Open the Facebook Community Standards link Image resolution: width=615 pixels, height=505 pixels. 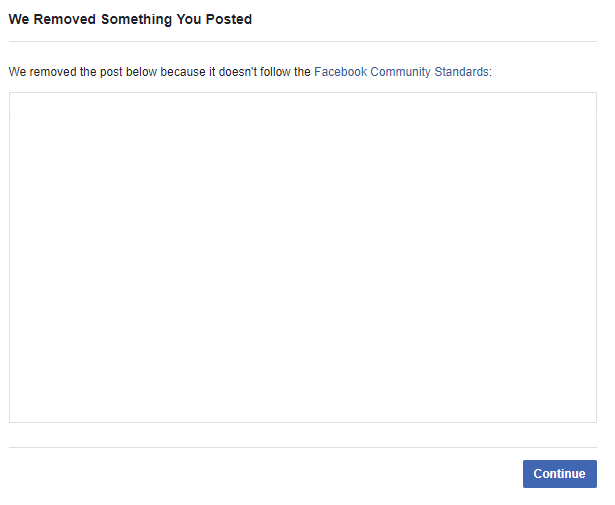click(401, 72)
